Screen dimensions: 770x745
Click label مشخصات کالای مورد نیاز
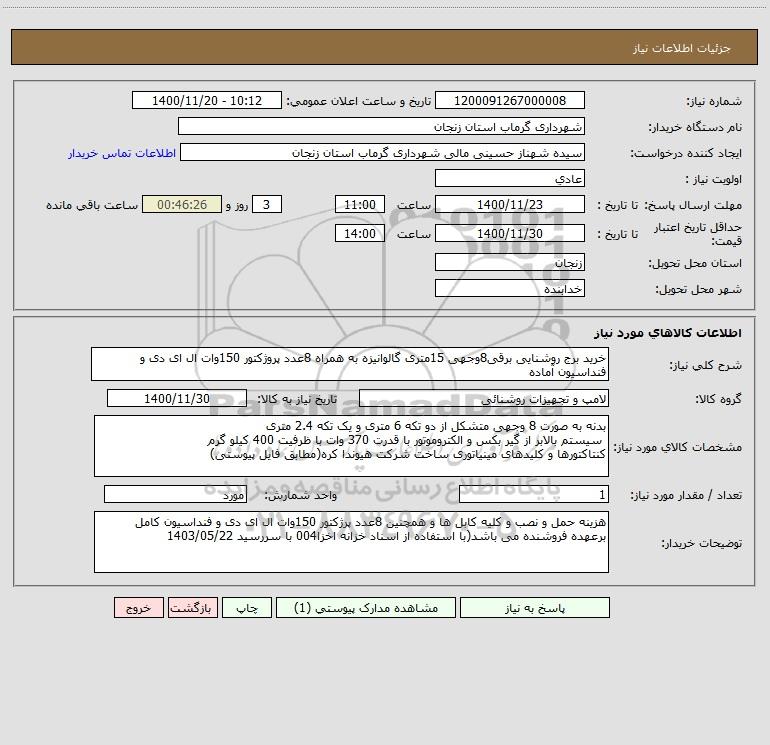tap(678, 447)
